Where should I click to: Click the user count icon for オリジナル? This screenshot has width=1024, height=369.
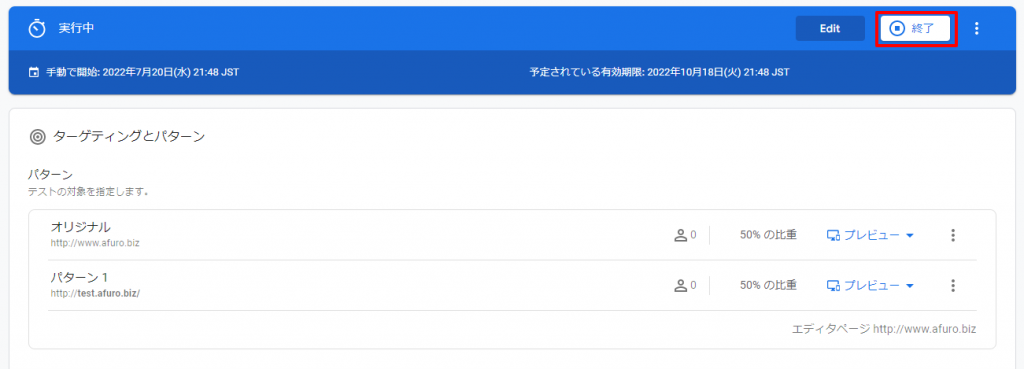pyautogui.click(x=680, y=234)
